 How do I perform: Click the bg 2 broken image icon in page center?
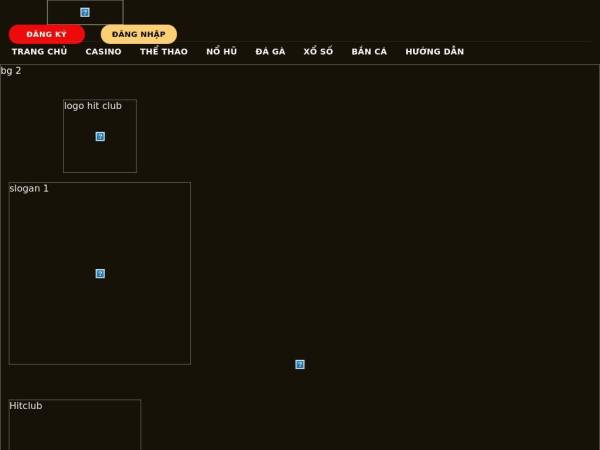coord(300,364)
